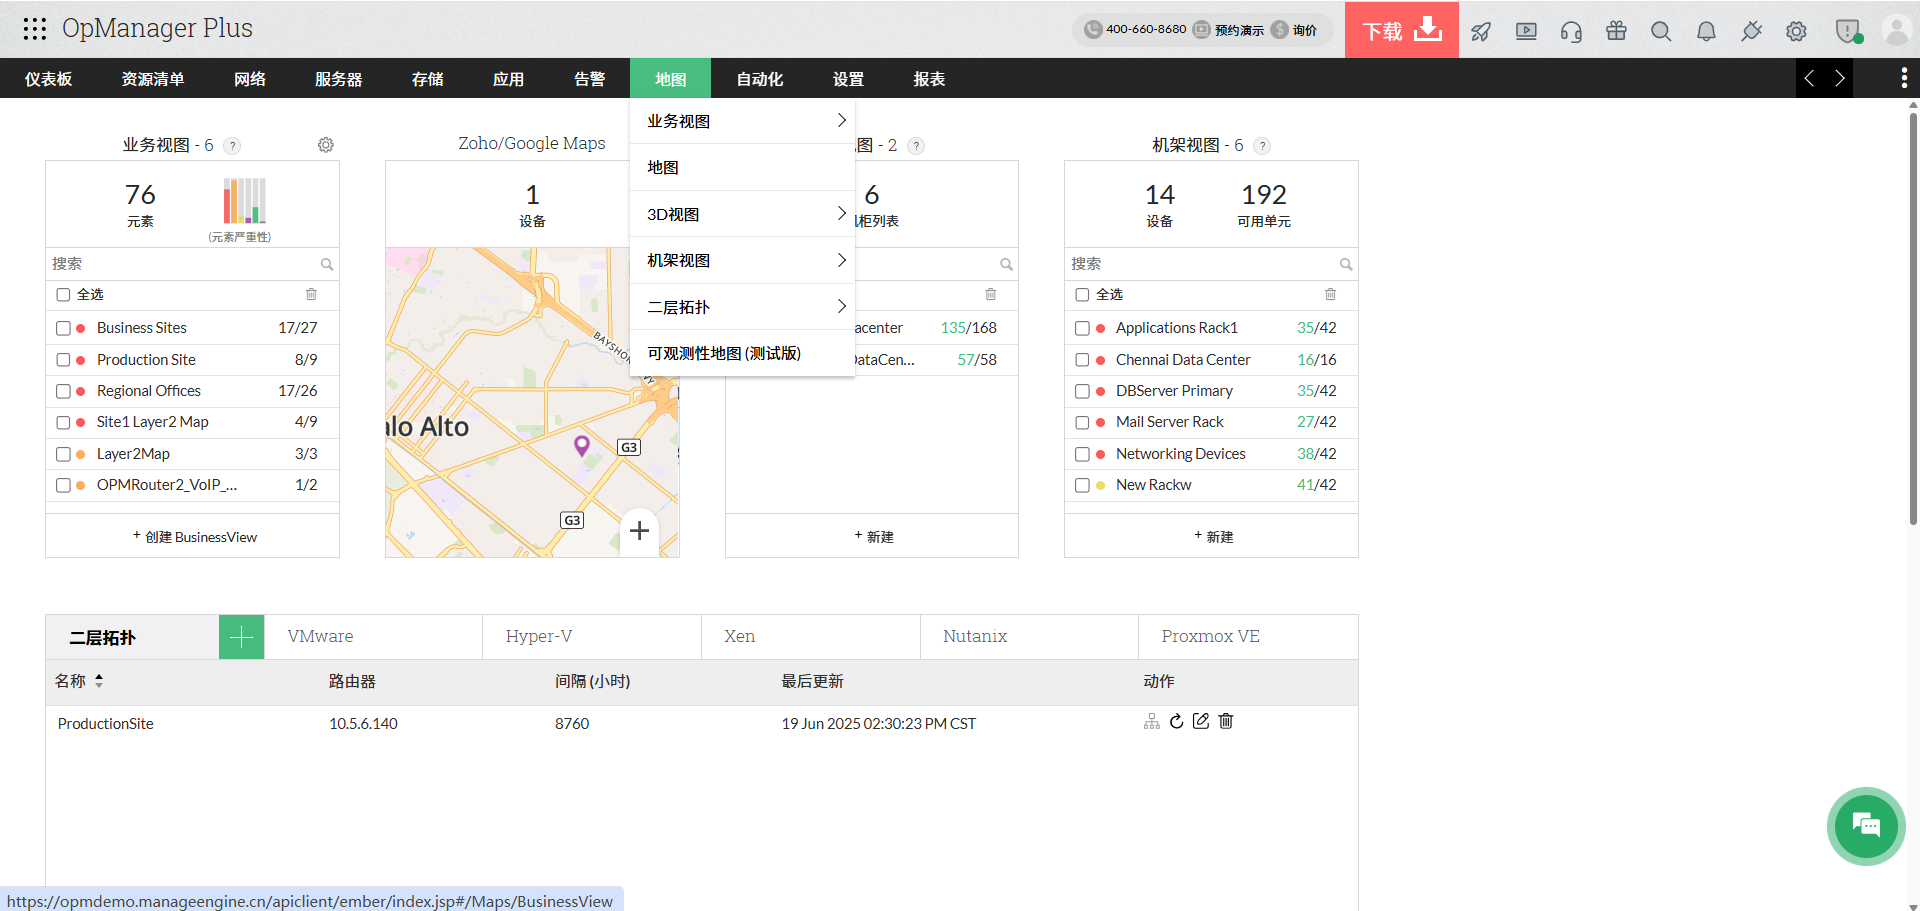Image resolution: width=1920 pixels, height=911 pixels.
Task: Select the refresh icon for ProductionSite topology
Action: pos(1176,721)
